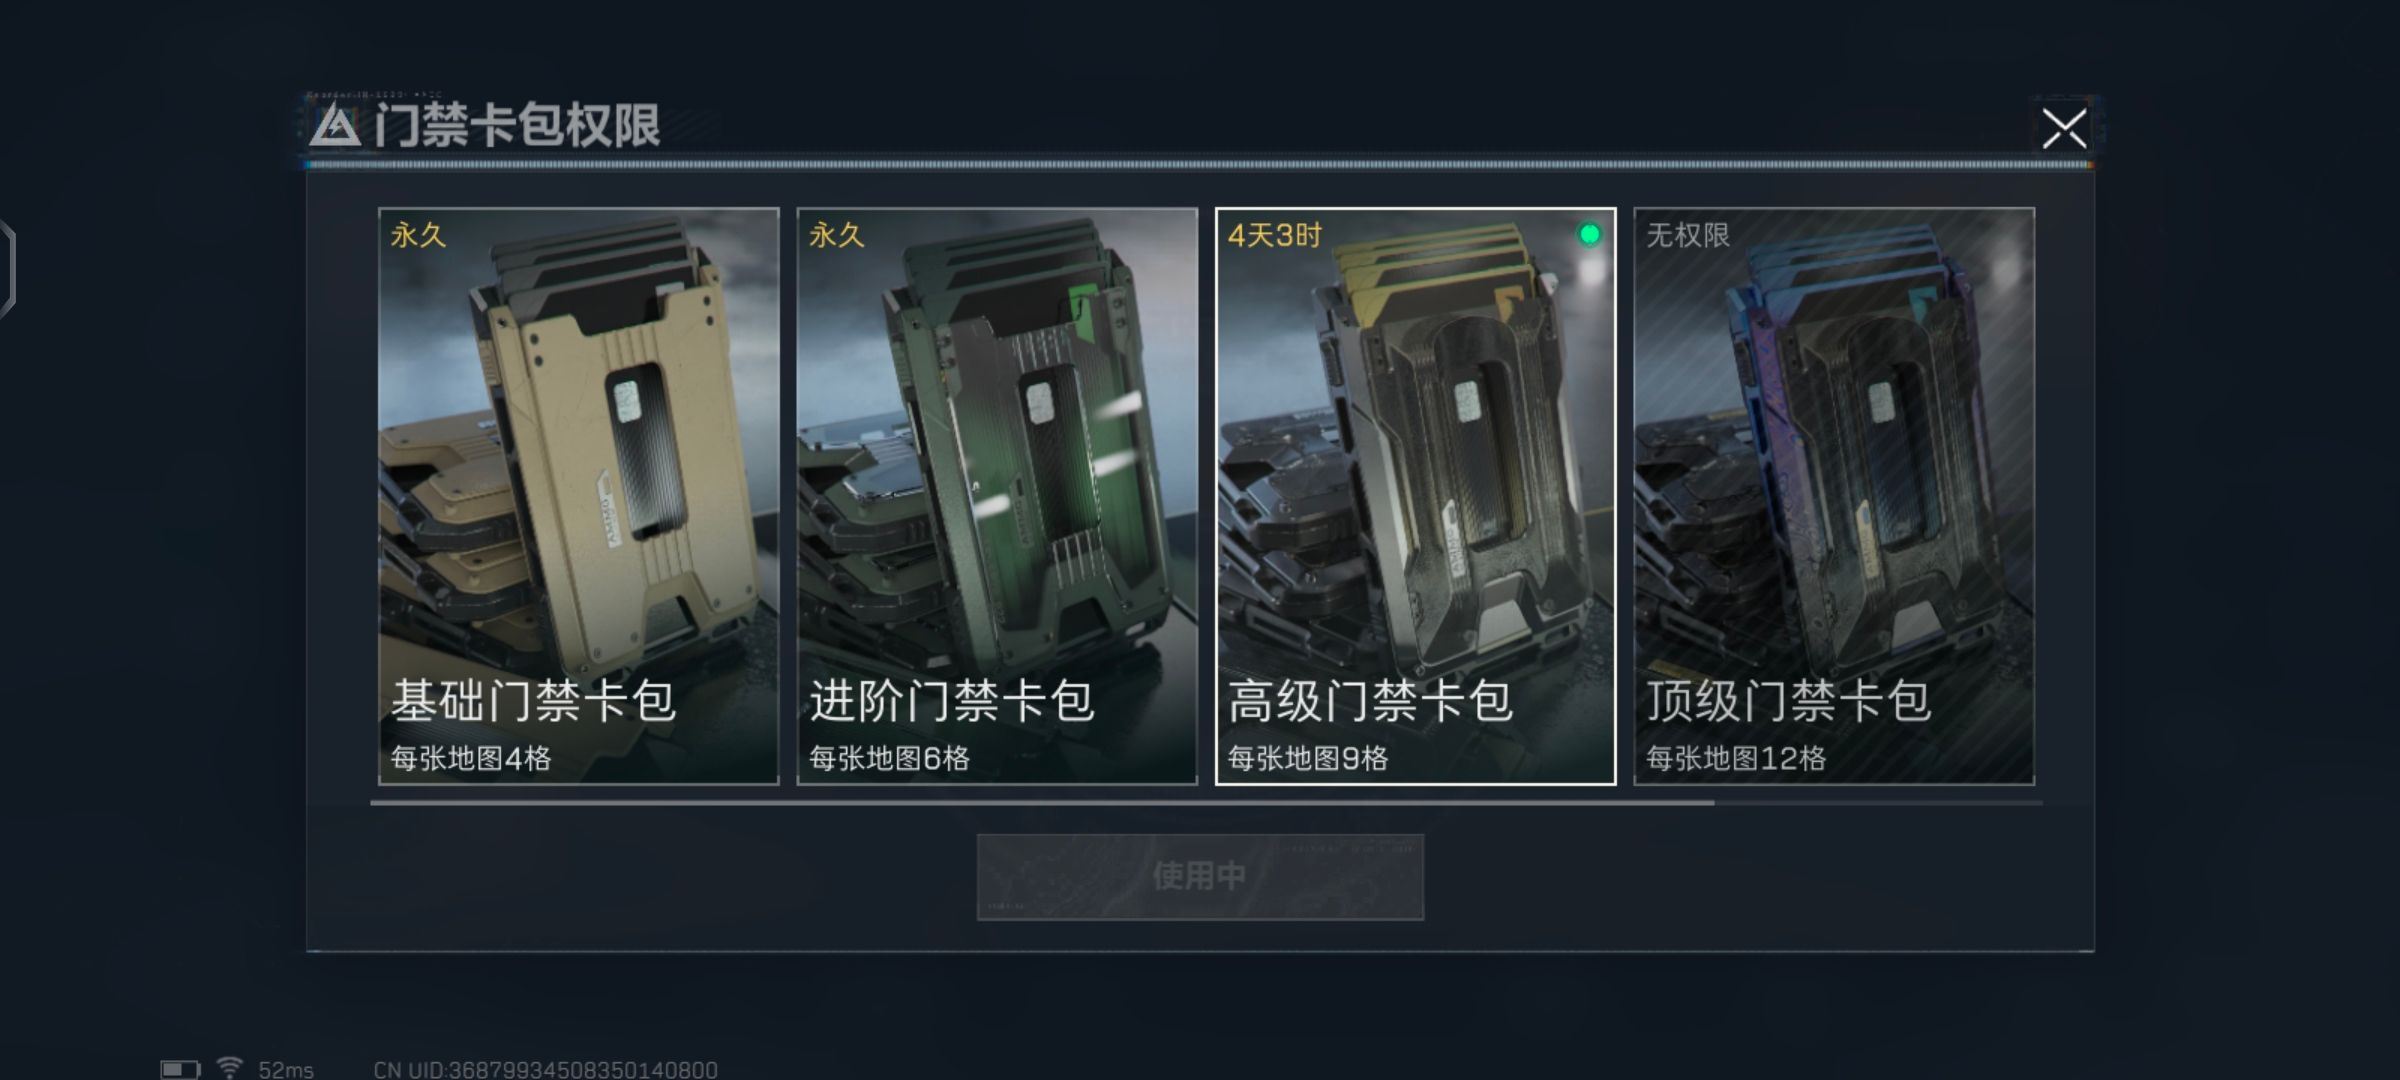The height and width of the screenshot is (1080, 2400).
Task: Click the 门禁卡包权限 dialog title text
Action: tap(517, 126)
